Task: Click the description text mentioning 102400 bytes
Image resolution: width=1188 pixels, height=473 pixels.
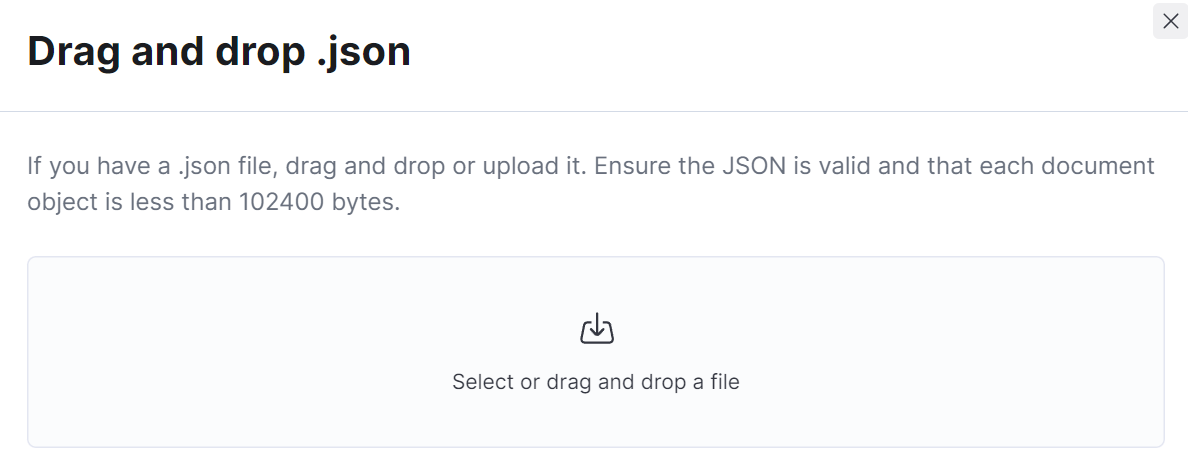Action: (591, 183)
